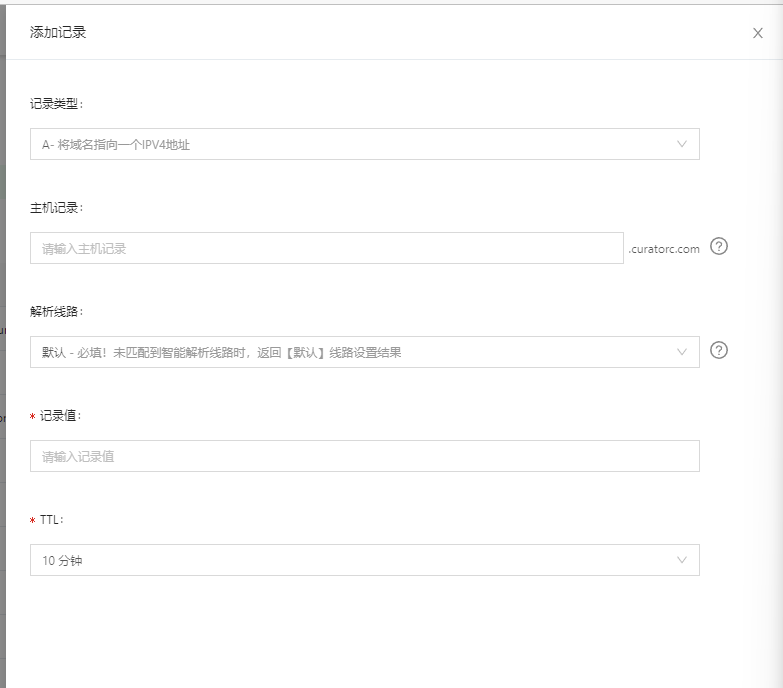Click into the 请输入记录值 input field

pyautogui.click(x=364, y=456)
